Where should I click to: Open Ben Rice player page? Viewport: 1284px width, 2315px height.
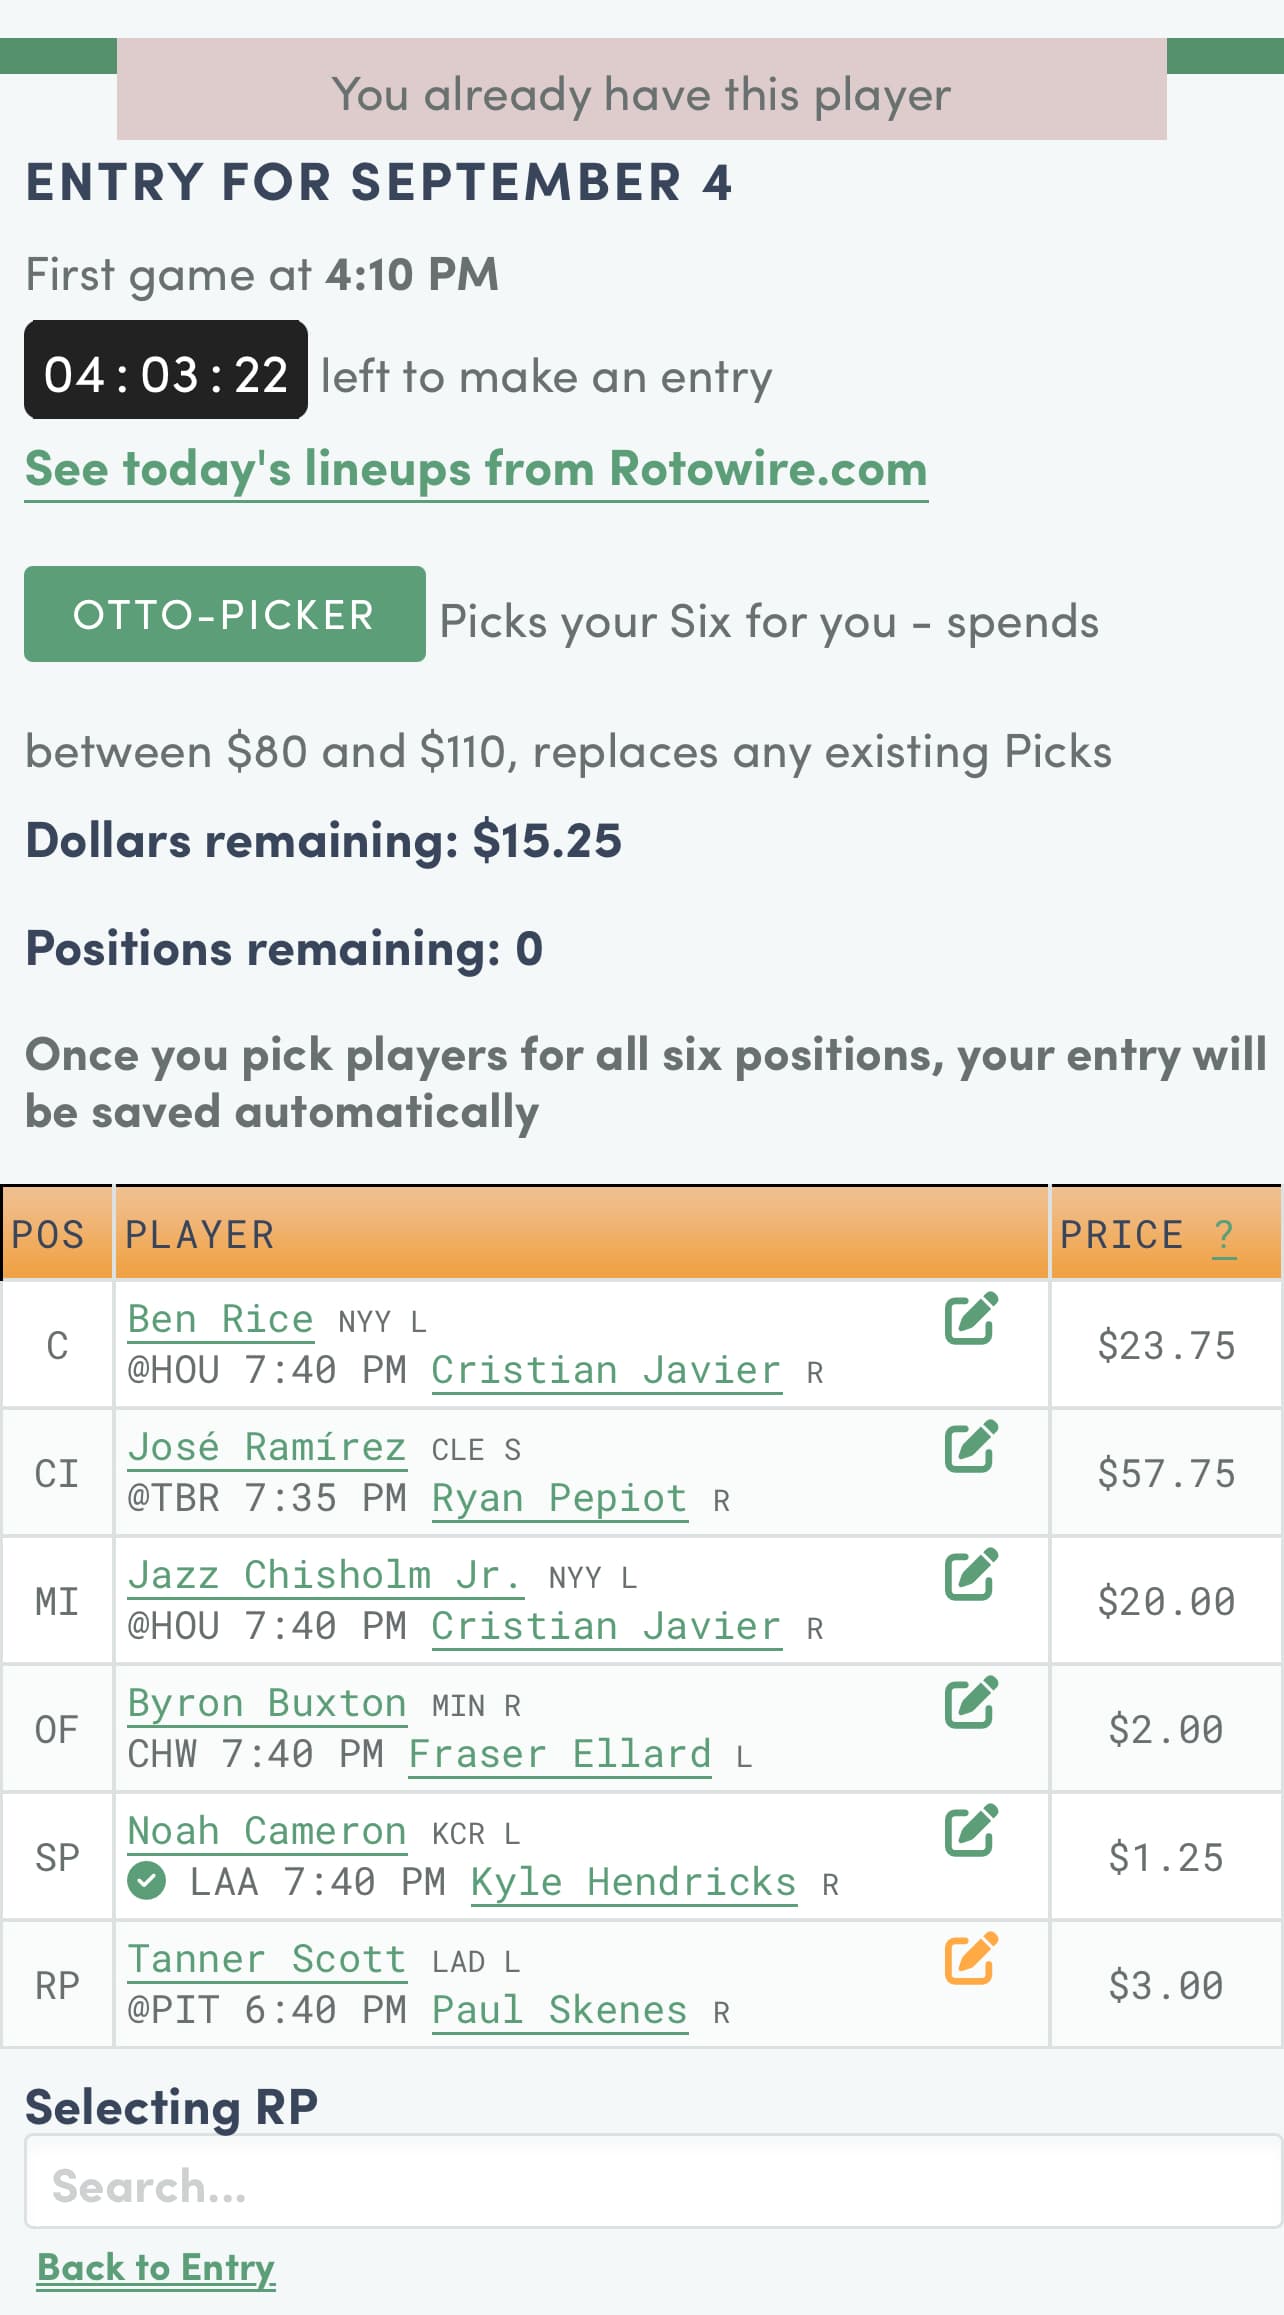(x=220, y=1319)
